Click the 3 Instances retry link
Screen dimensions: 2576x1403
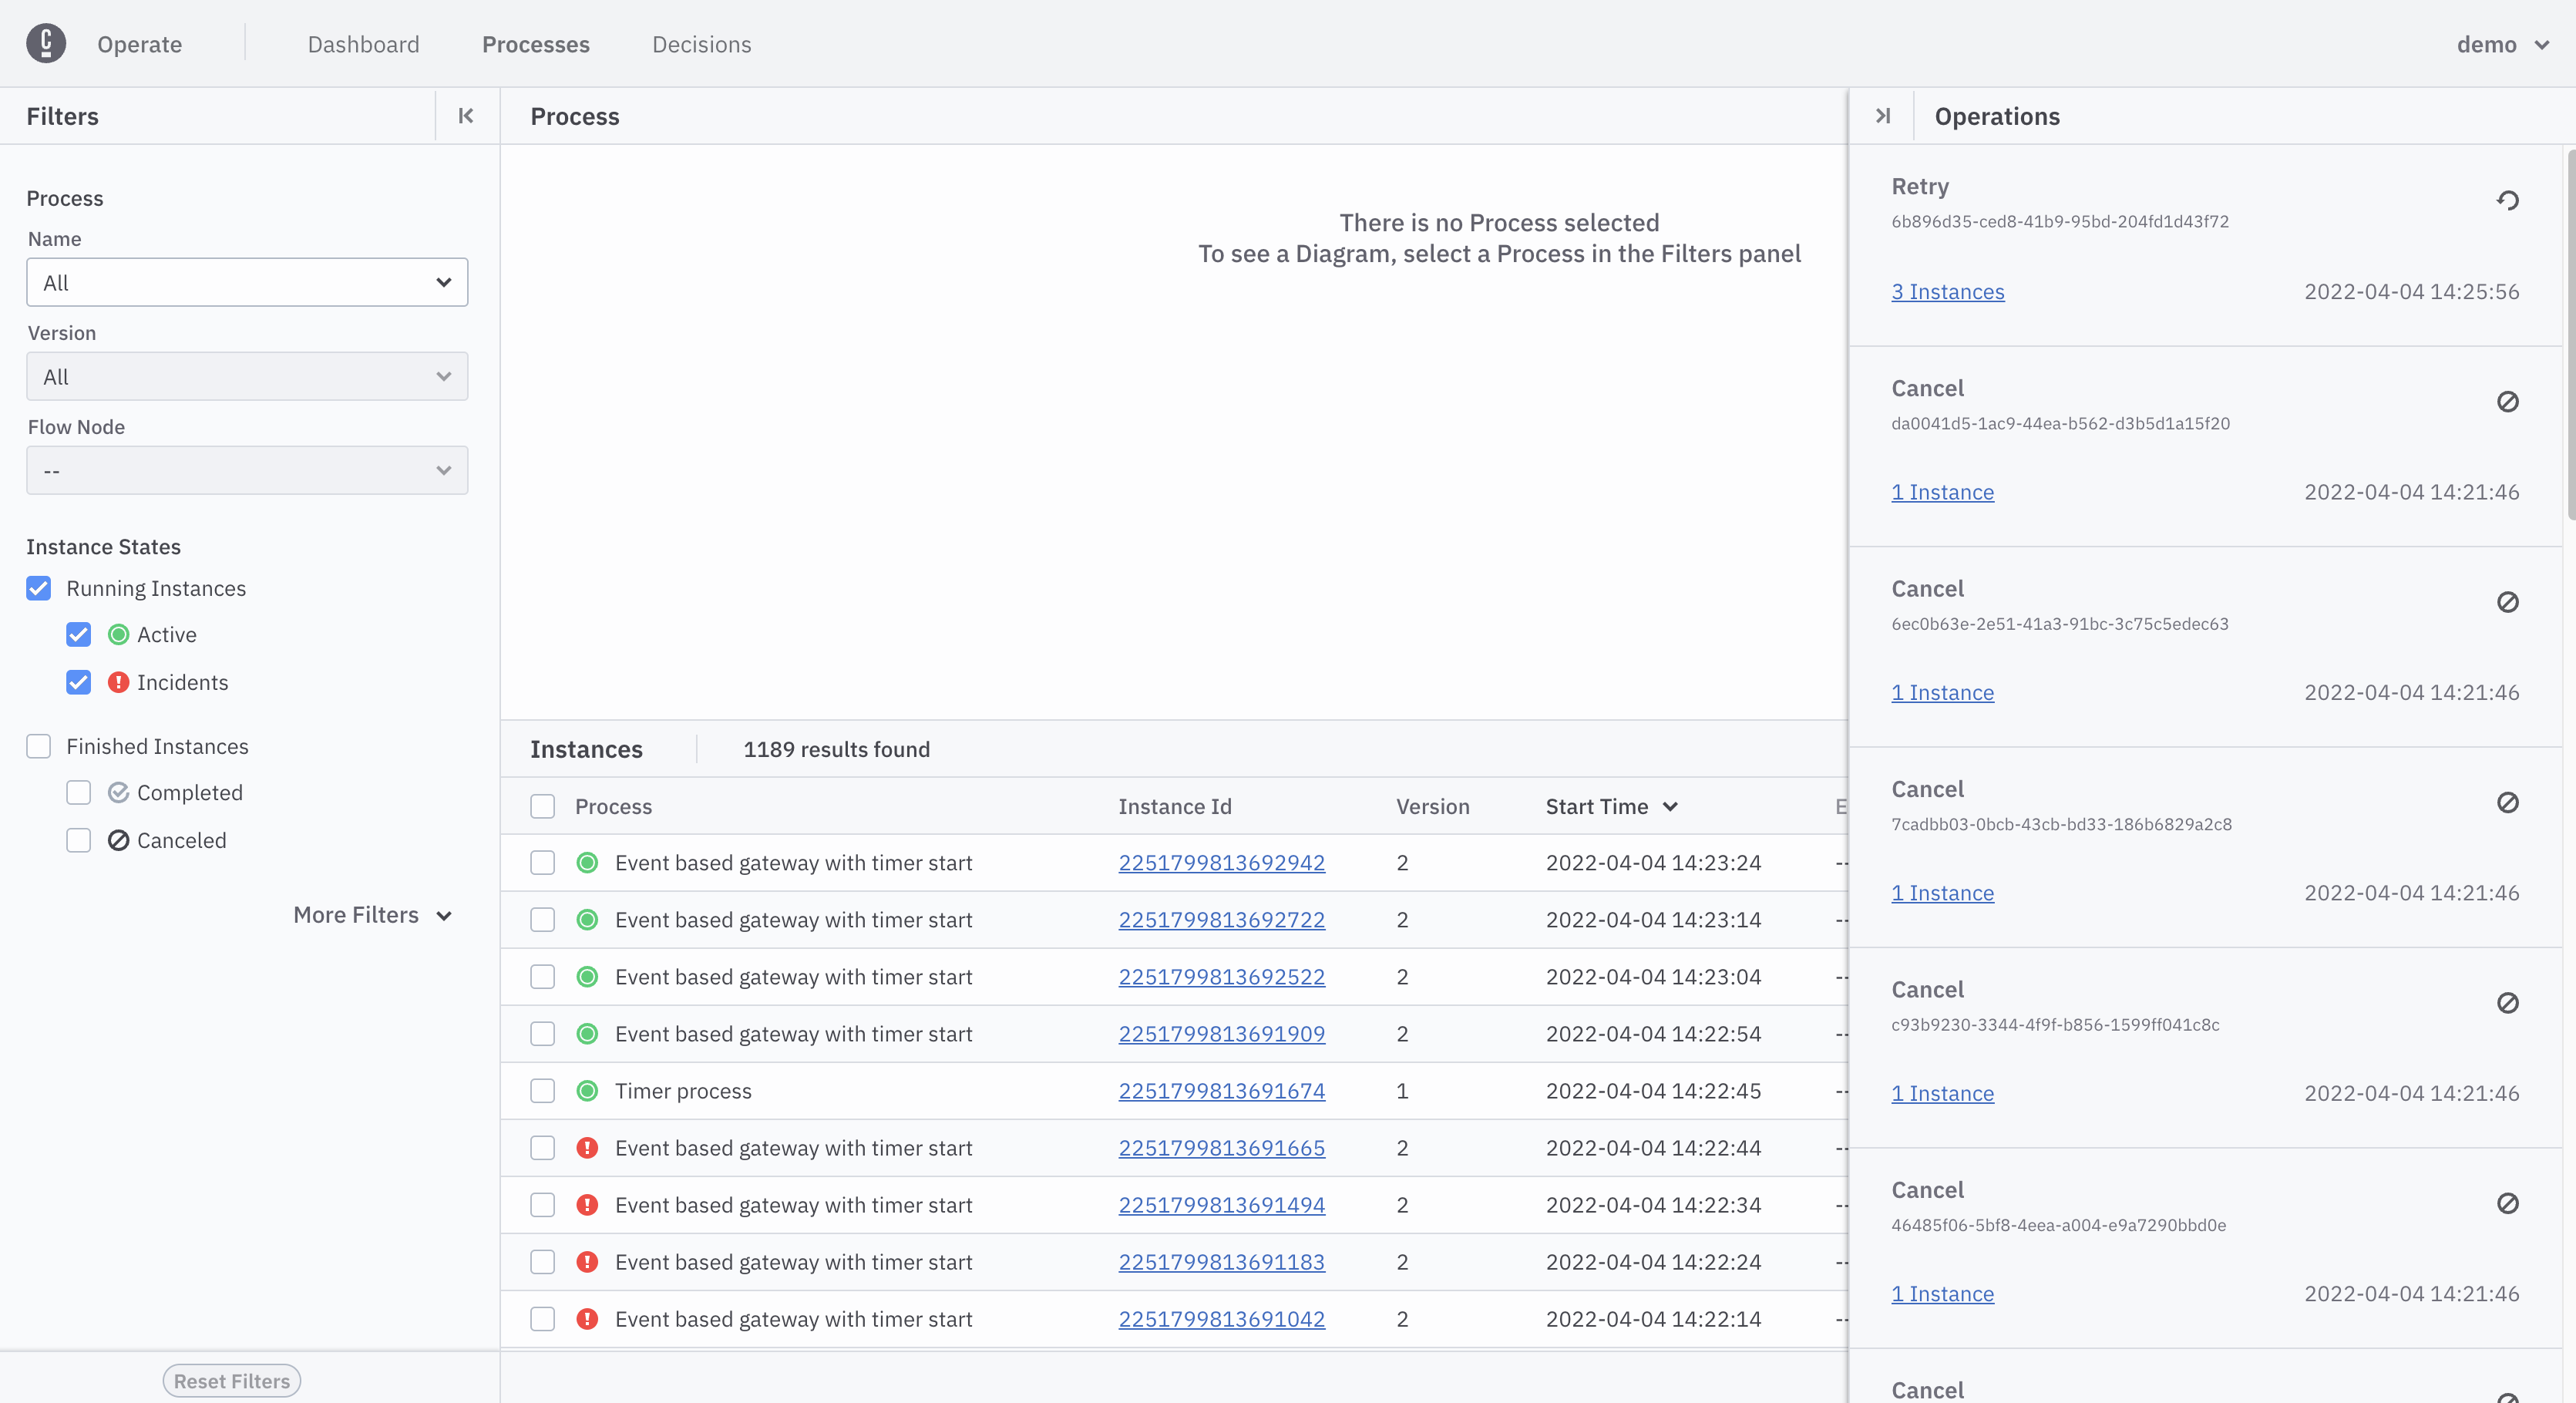(x=1947, y=291)
